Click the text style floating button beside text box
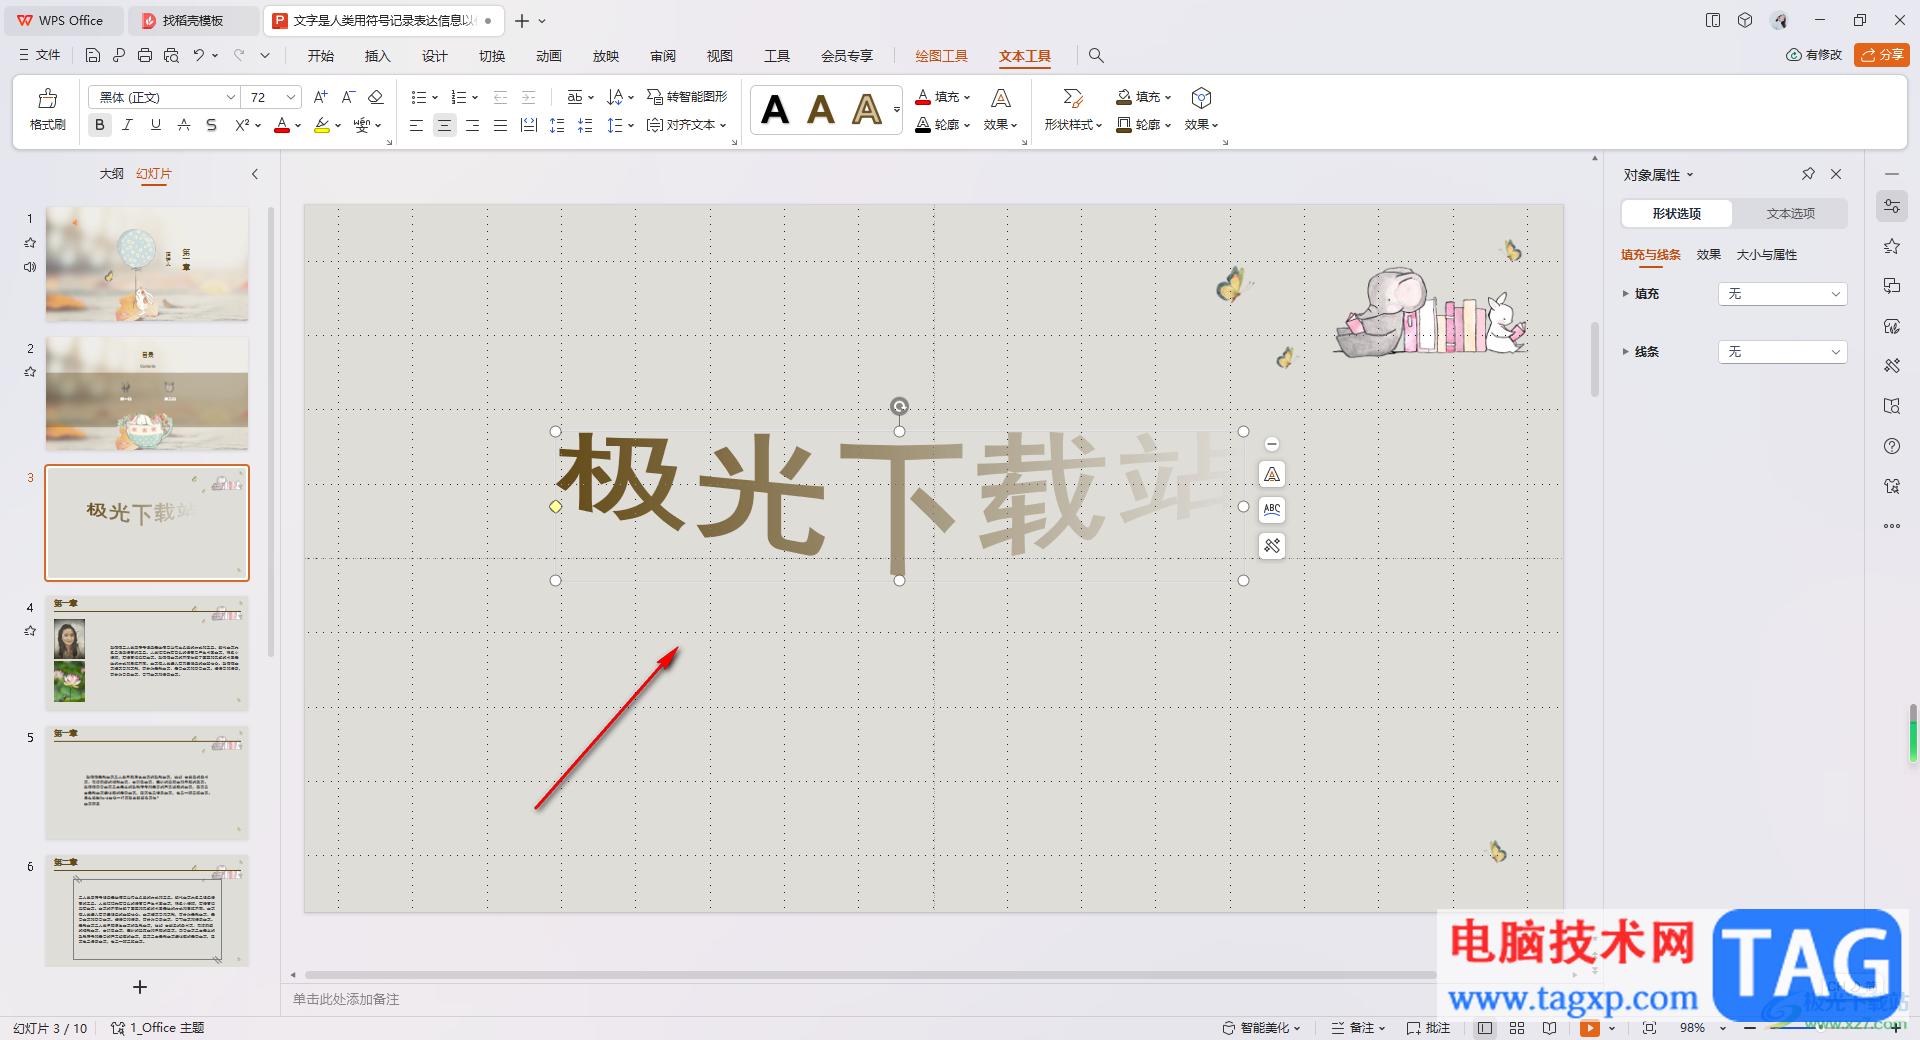 pos(1272,474)
